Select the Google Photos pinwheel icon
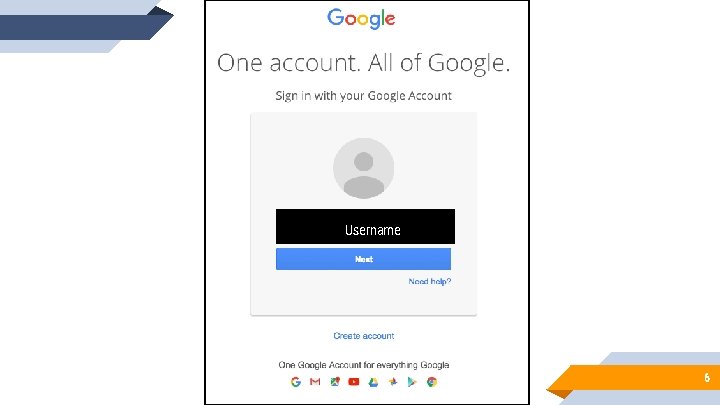Screen dimensions: 720x405 coord(393,381)
